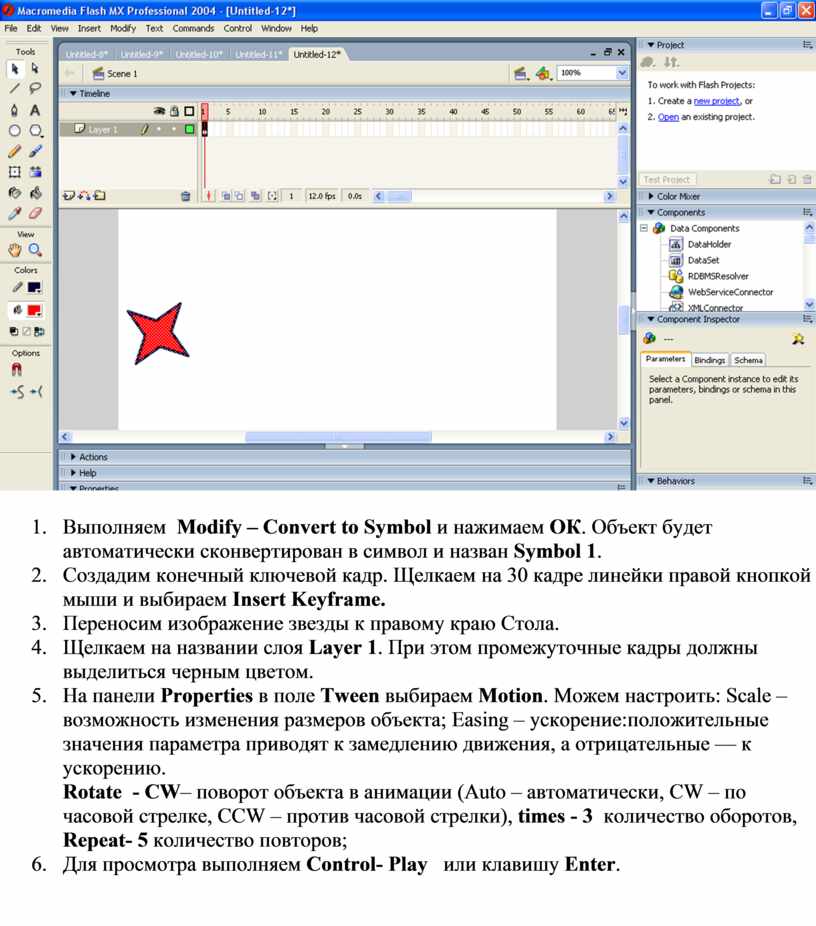This screenshot has width=816, height=926.
Task: Select the Pencil tool
Action: [15, 151]
